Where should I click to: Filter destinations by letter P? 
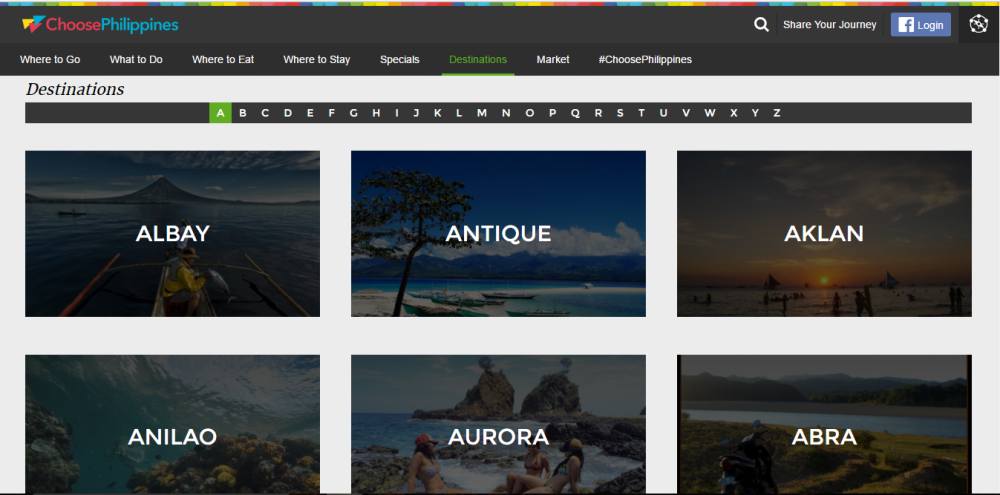552,113
